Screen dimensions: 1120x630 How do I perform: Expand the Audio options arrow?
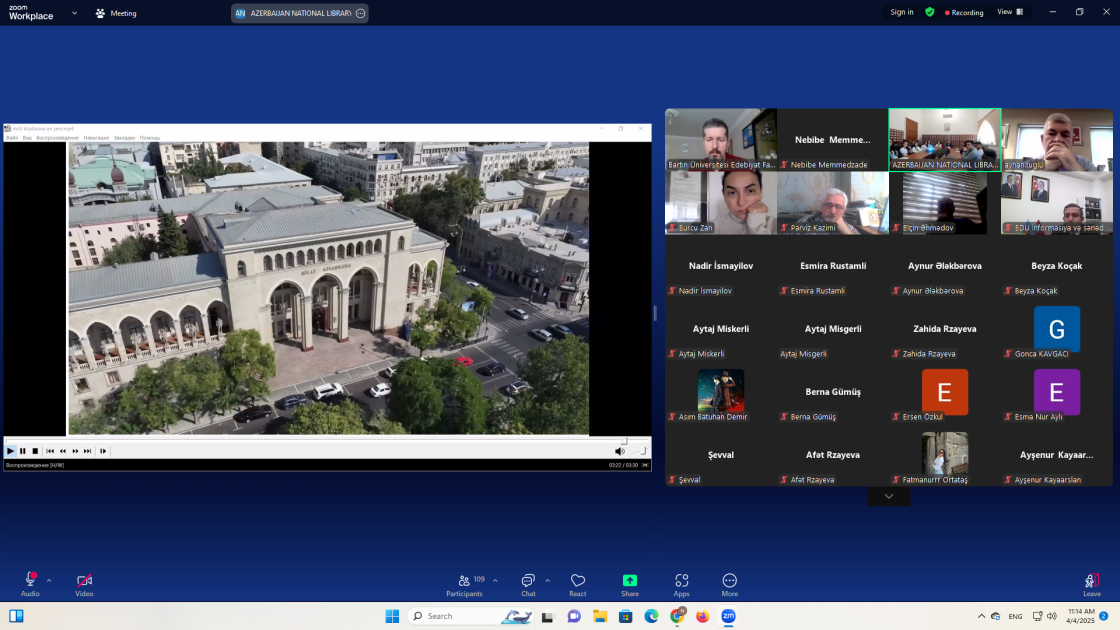[49, 581]
